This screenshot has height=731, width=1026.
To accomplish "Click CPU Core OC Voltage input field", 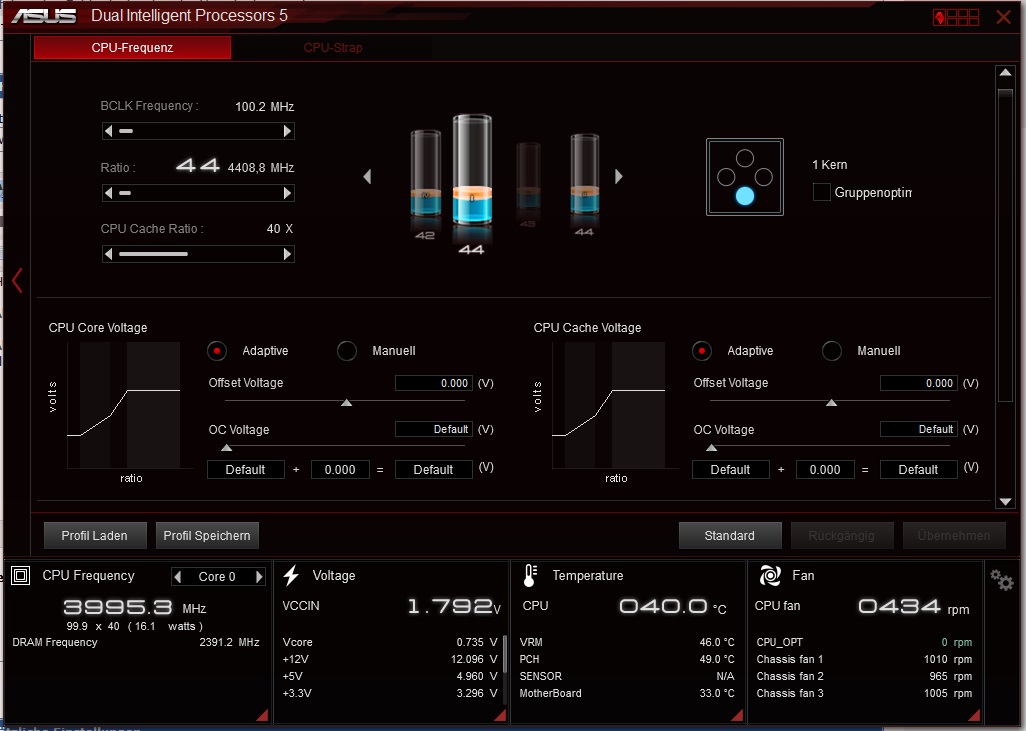I will click(434, 429).
